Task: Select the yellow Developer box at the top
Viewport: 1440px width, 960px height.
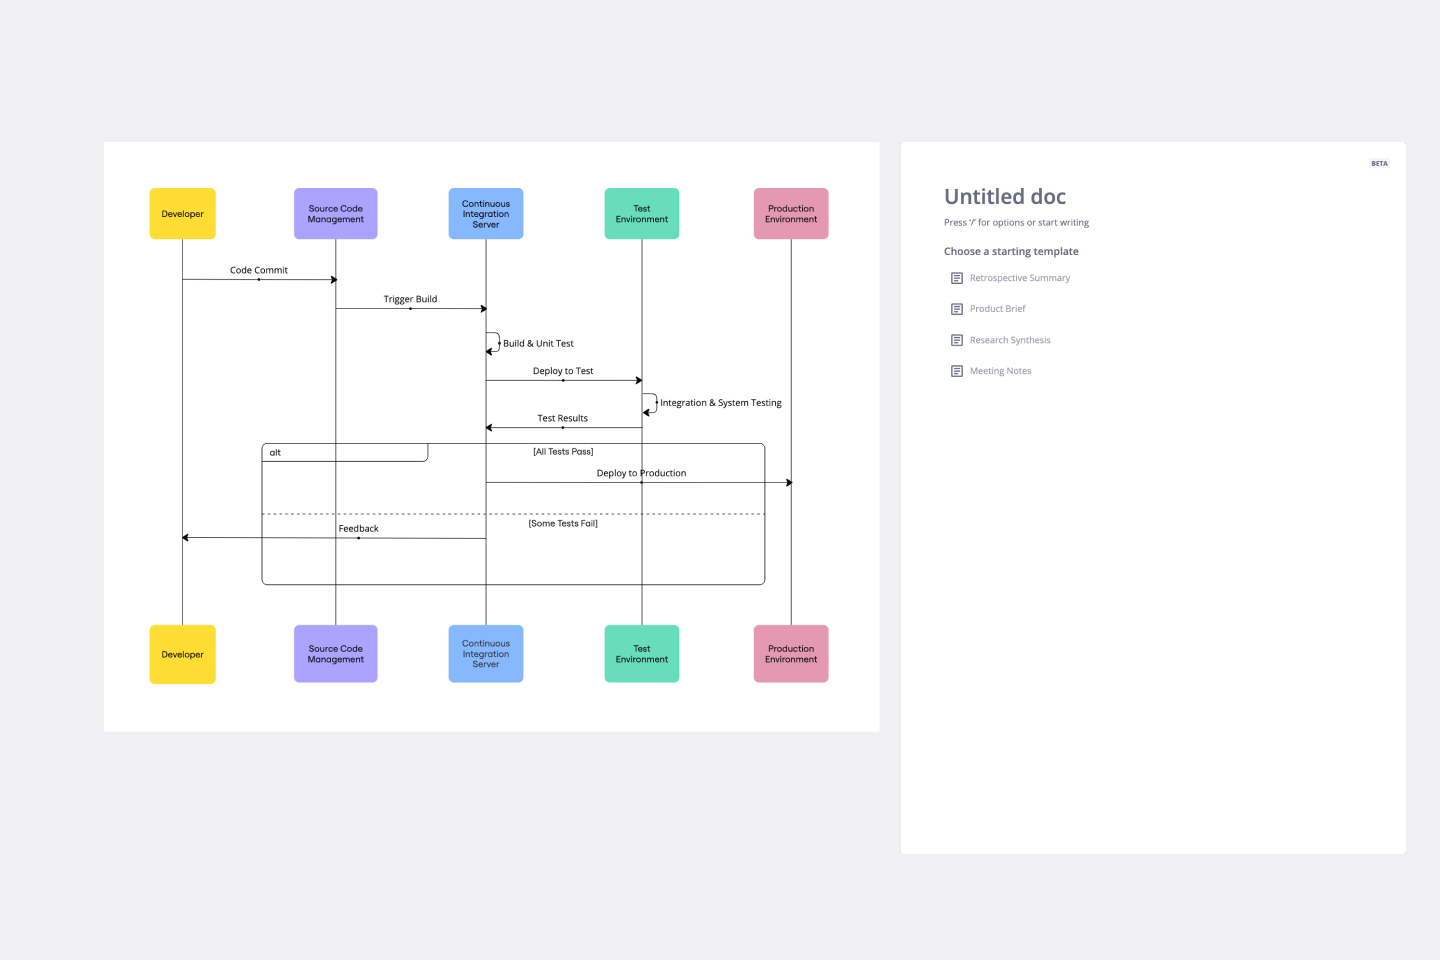Action: 182,213
